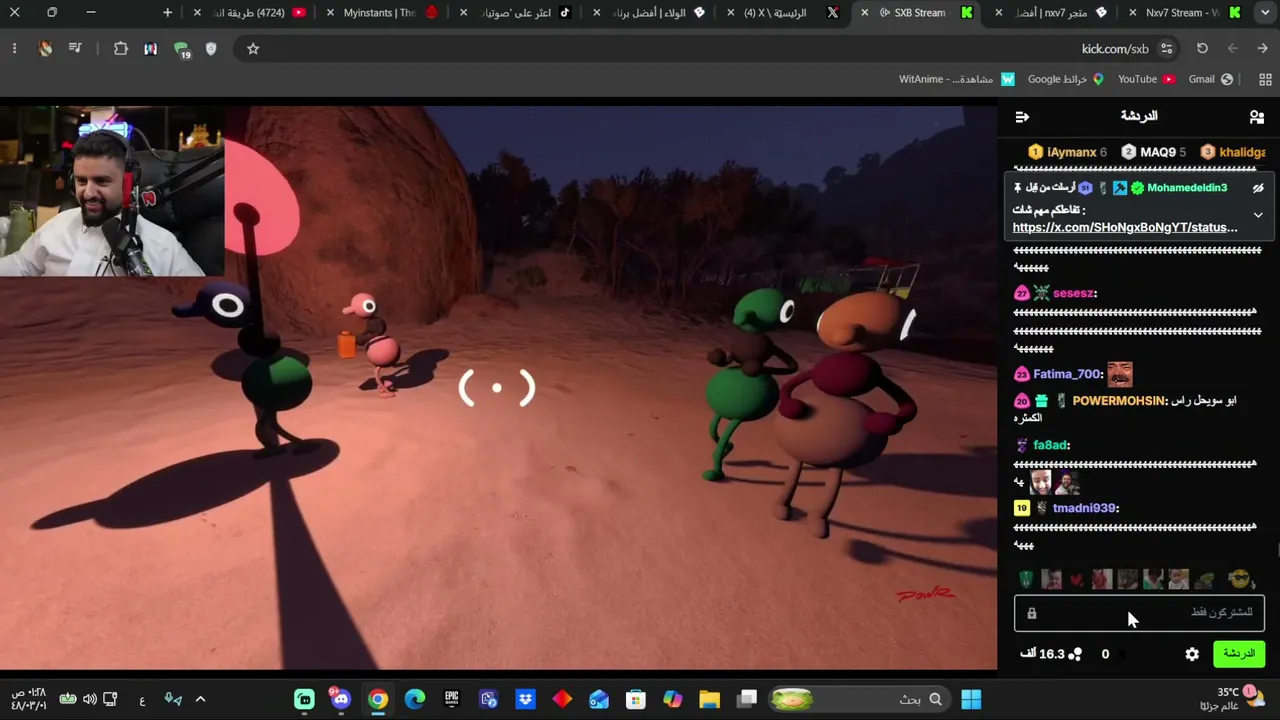Pick the red heart emote in quick emotes

1076,579
